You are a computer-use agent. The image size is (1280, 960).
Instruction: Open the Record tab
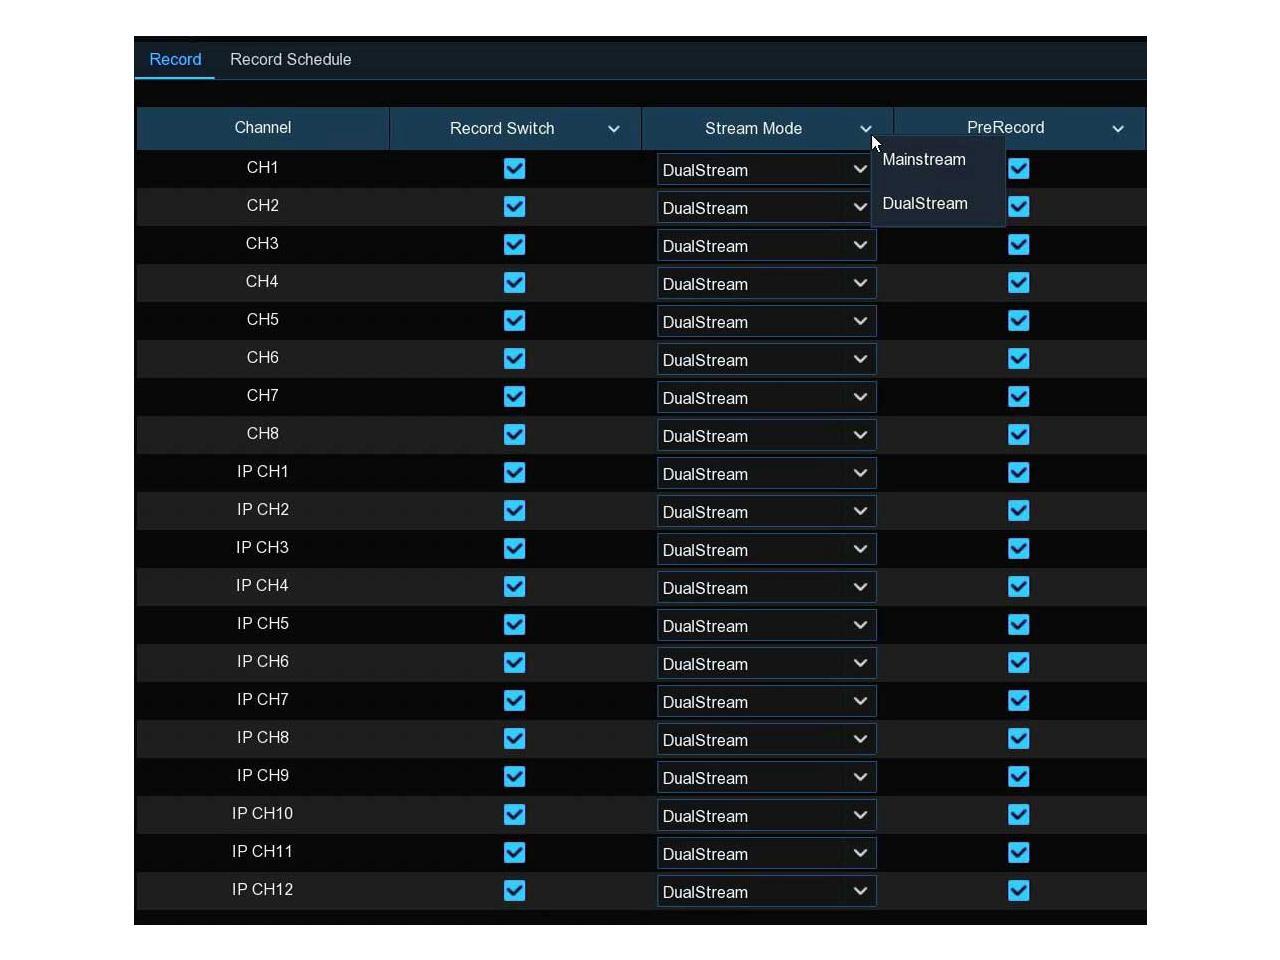175,60
